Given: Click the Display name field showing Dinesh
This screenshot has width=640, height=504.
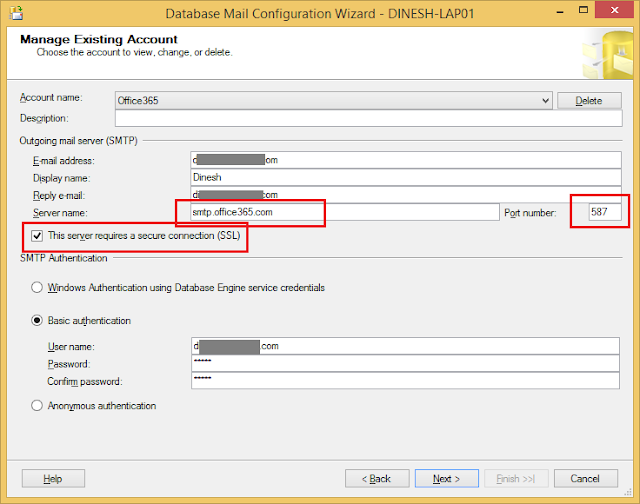Looking at the screenshot, I should pyautogui.click(x=406, y=178).
